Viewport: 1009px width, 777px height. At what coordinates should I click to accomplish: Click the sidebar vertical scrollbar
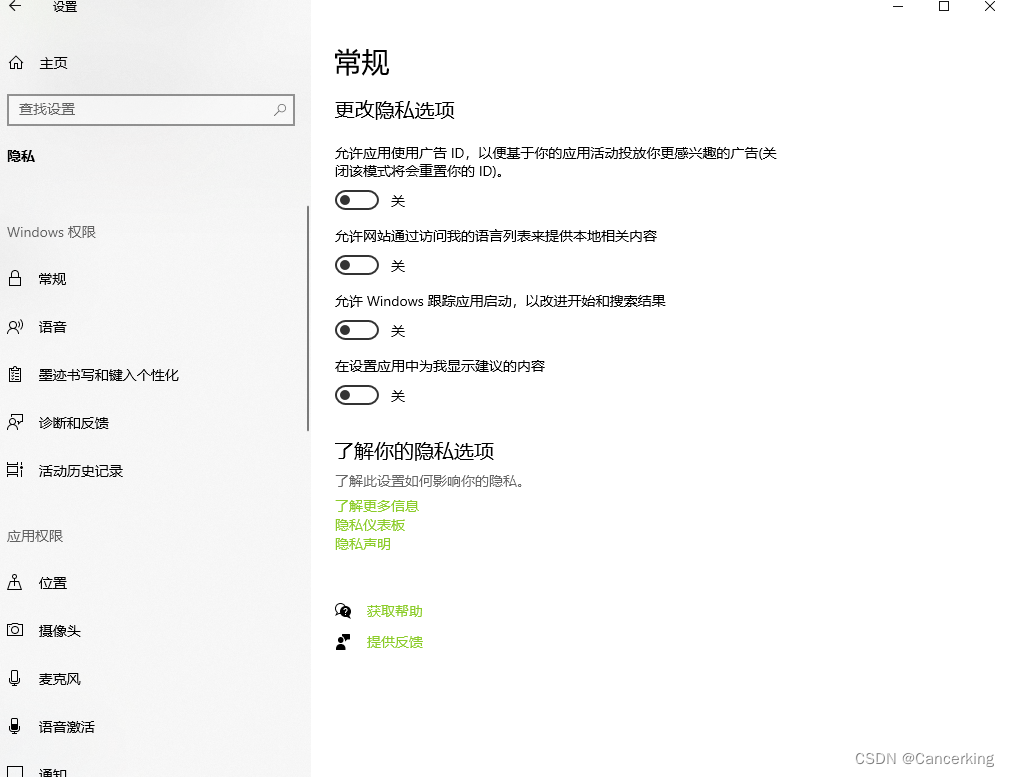pyautogui.click(x=308, y=318)
